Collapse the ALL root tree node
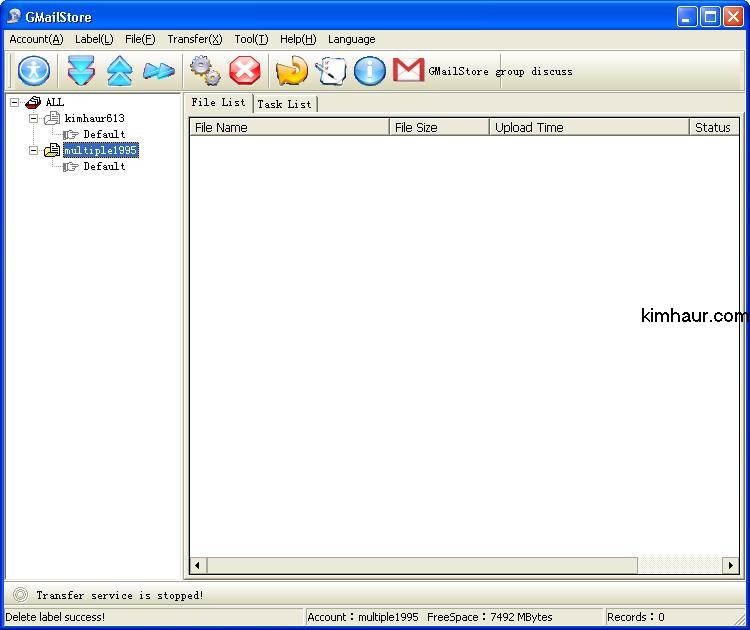Viewport: 750px width, 630px height. point(15,102)
